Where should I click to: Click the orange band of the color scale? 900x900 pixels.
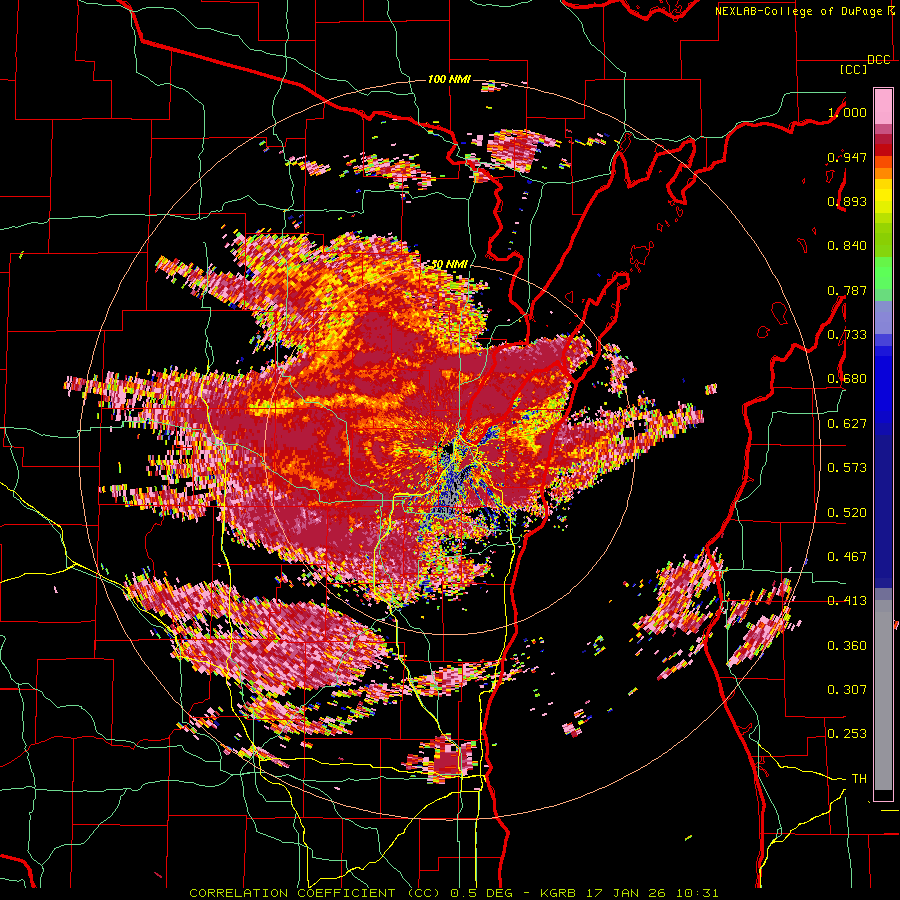883,167
